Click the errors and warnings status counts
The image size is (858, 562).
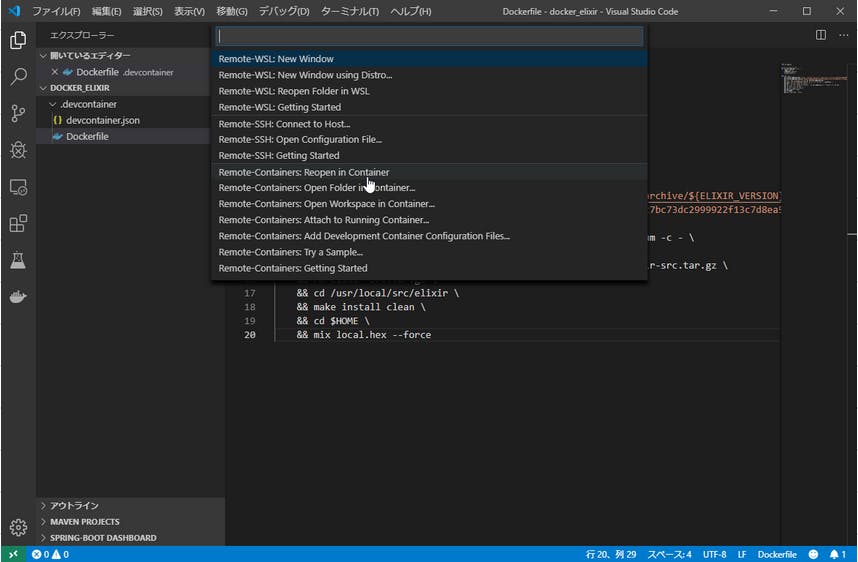click(x=50, y=554)
